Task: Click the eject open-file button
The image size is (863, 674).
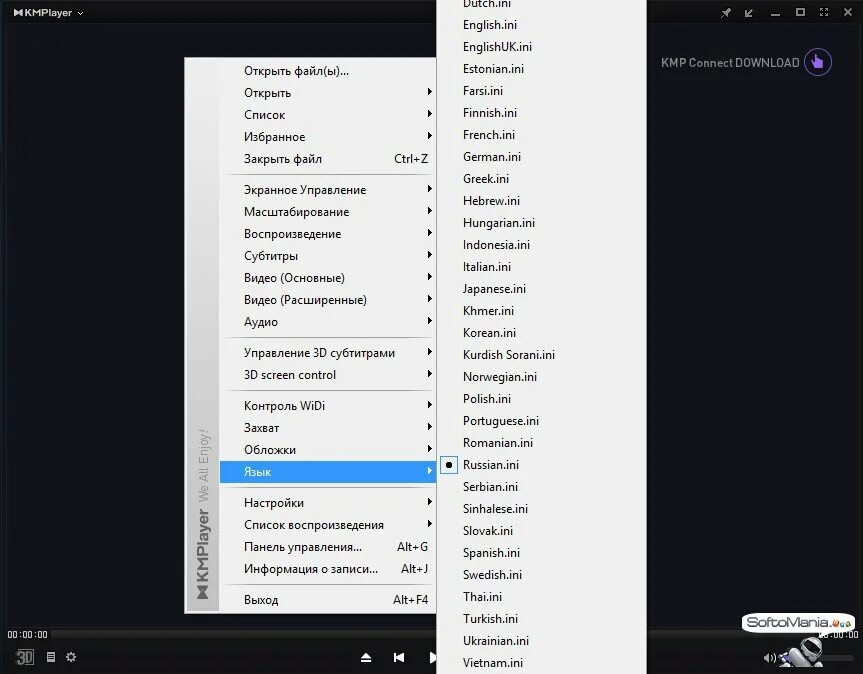Action: click(x=366, y=657)
